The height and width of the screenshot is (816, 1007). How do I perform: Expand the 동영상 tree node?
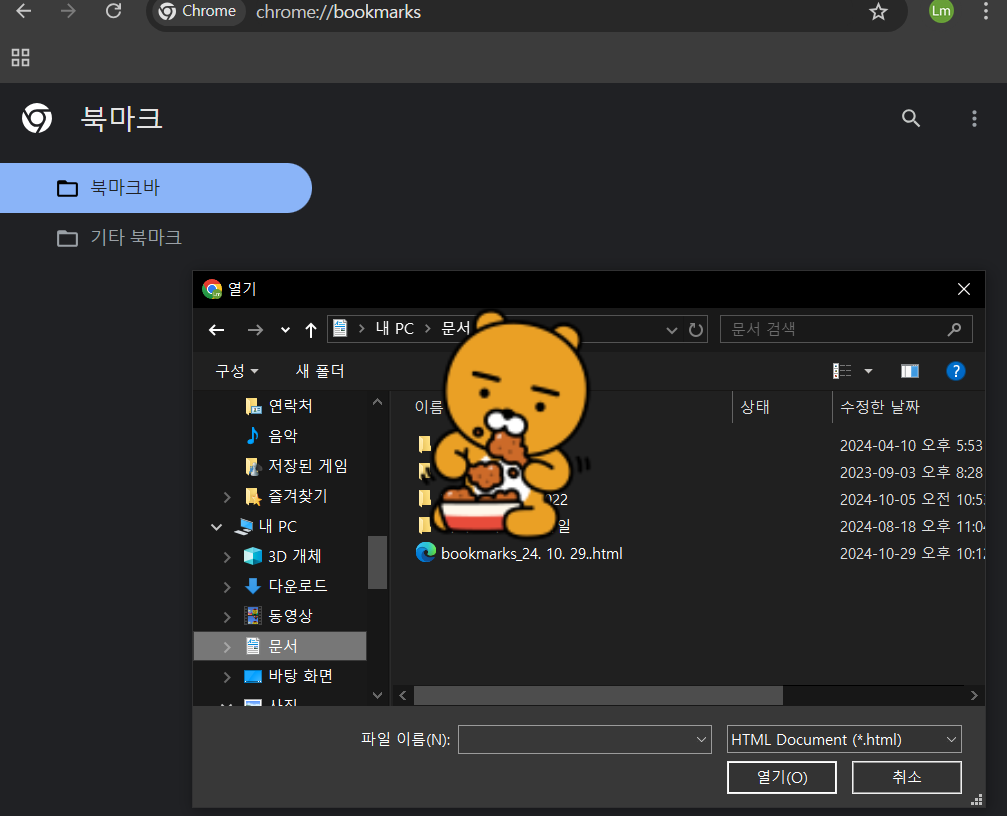tap(226, 616)
